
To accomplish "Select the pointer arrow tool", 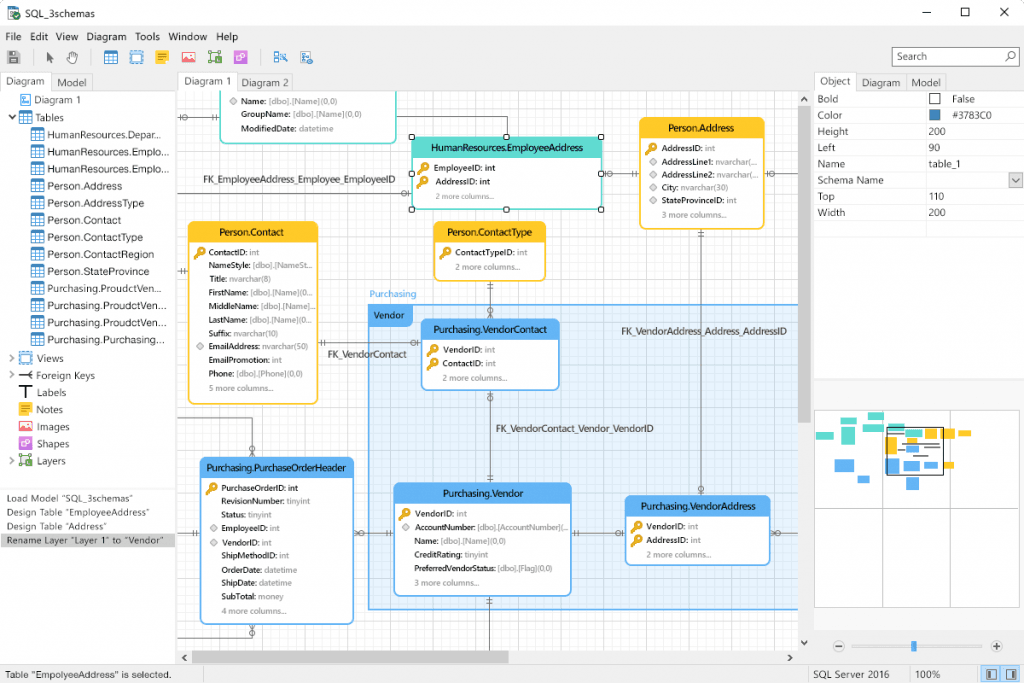I will tap(49, 57).
